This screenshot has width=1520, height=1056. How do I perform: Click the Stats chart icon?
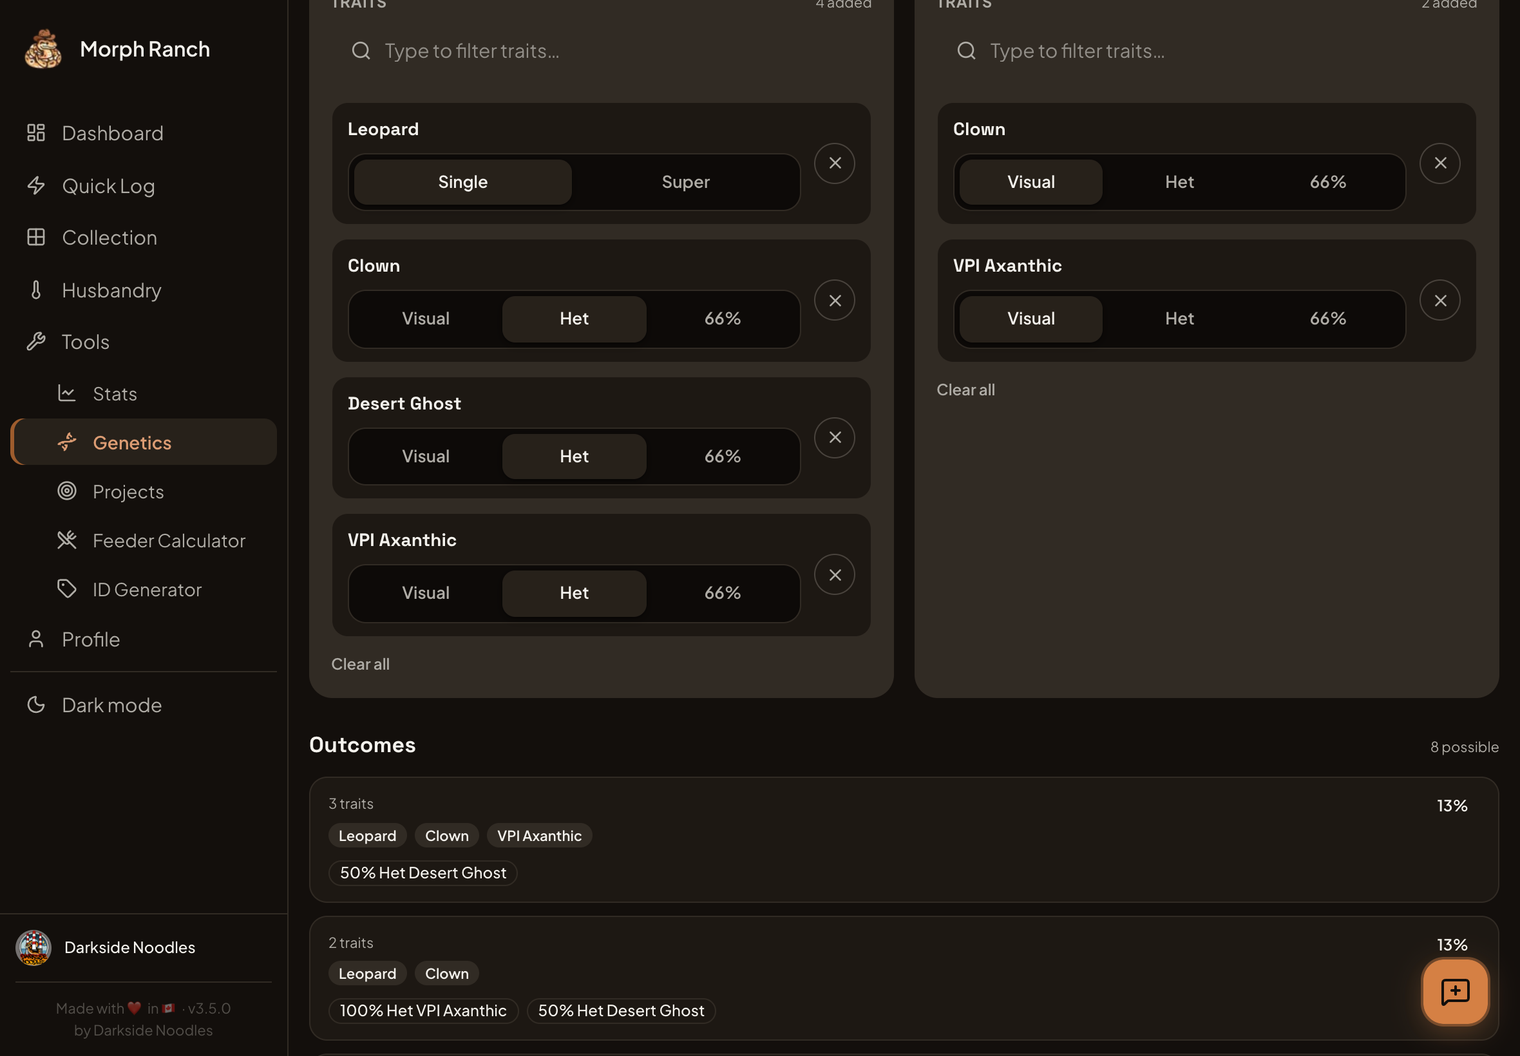tap(67, 393)
